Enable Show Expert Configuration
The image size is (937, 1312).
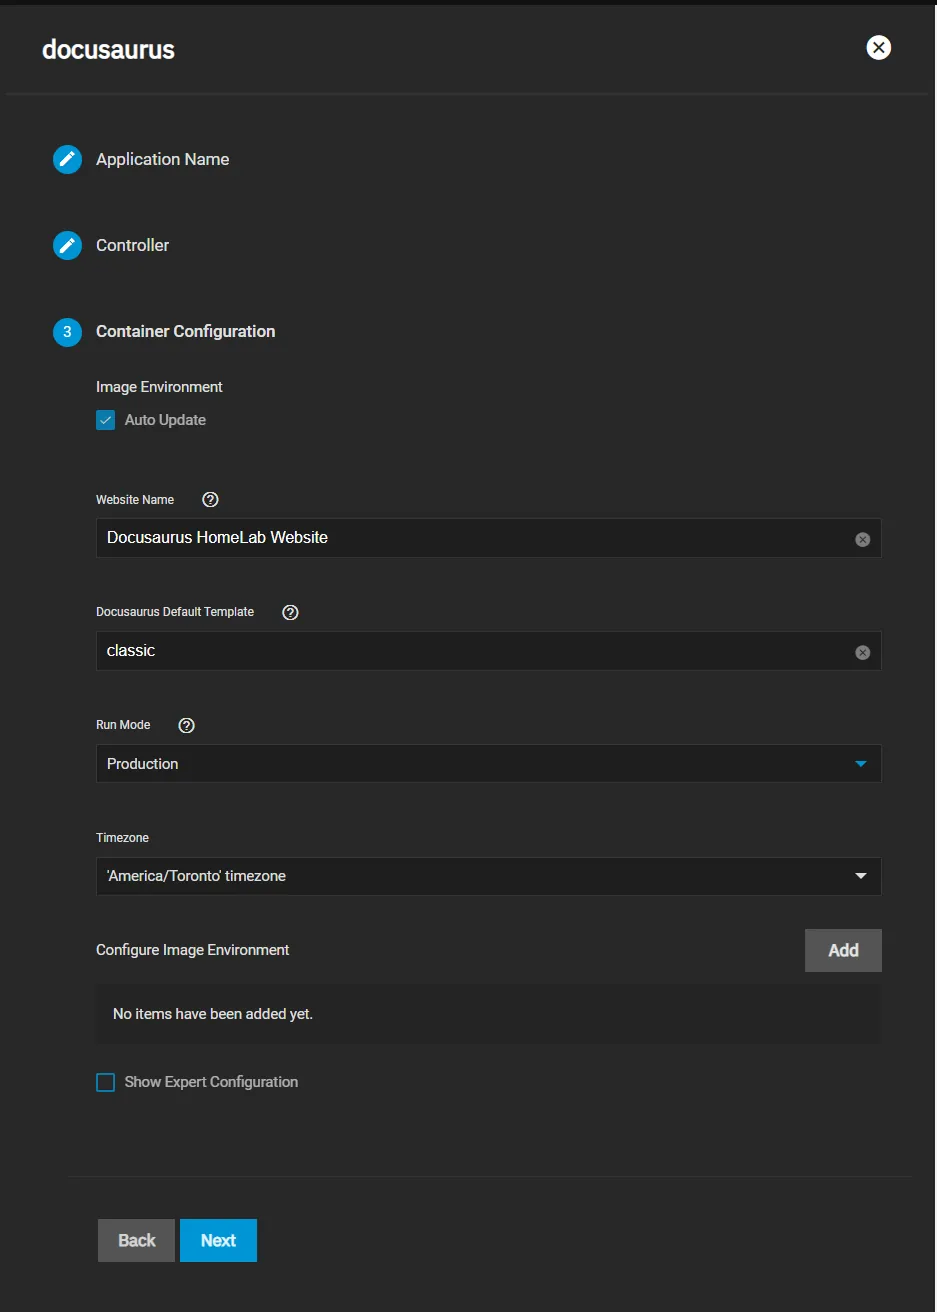pyautogui.click(x=105, y=1082)
